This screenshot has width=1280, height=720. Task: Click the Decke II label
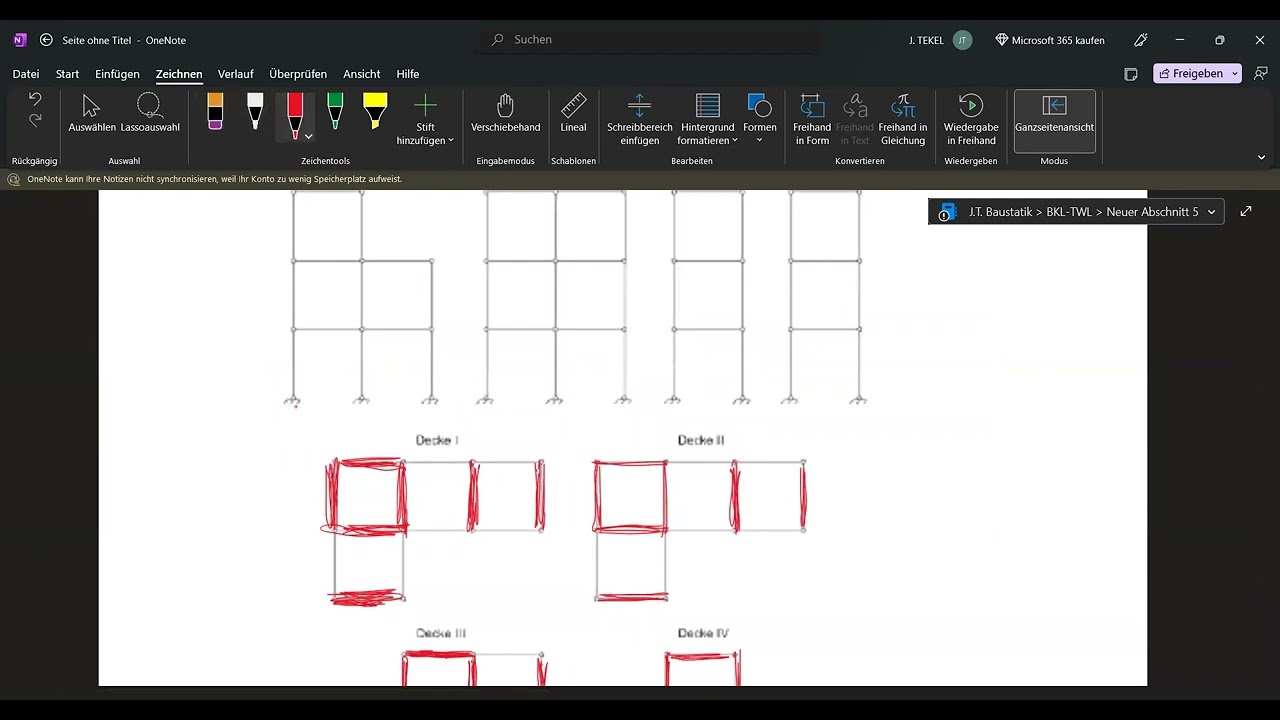(701, 440)
